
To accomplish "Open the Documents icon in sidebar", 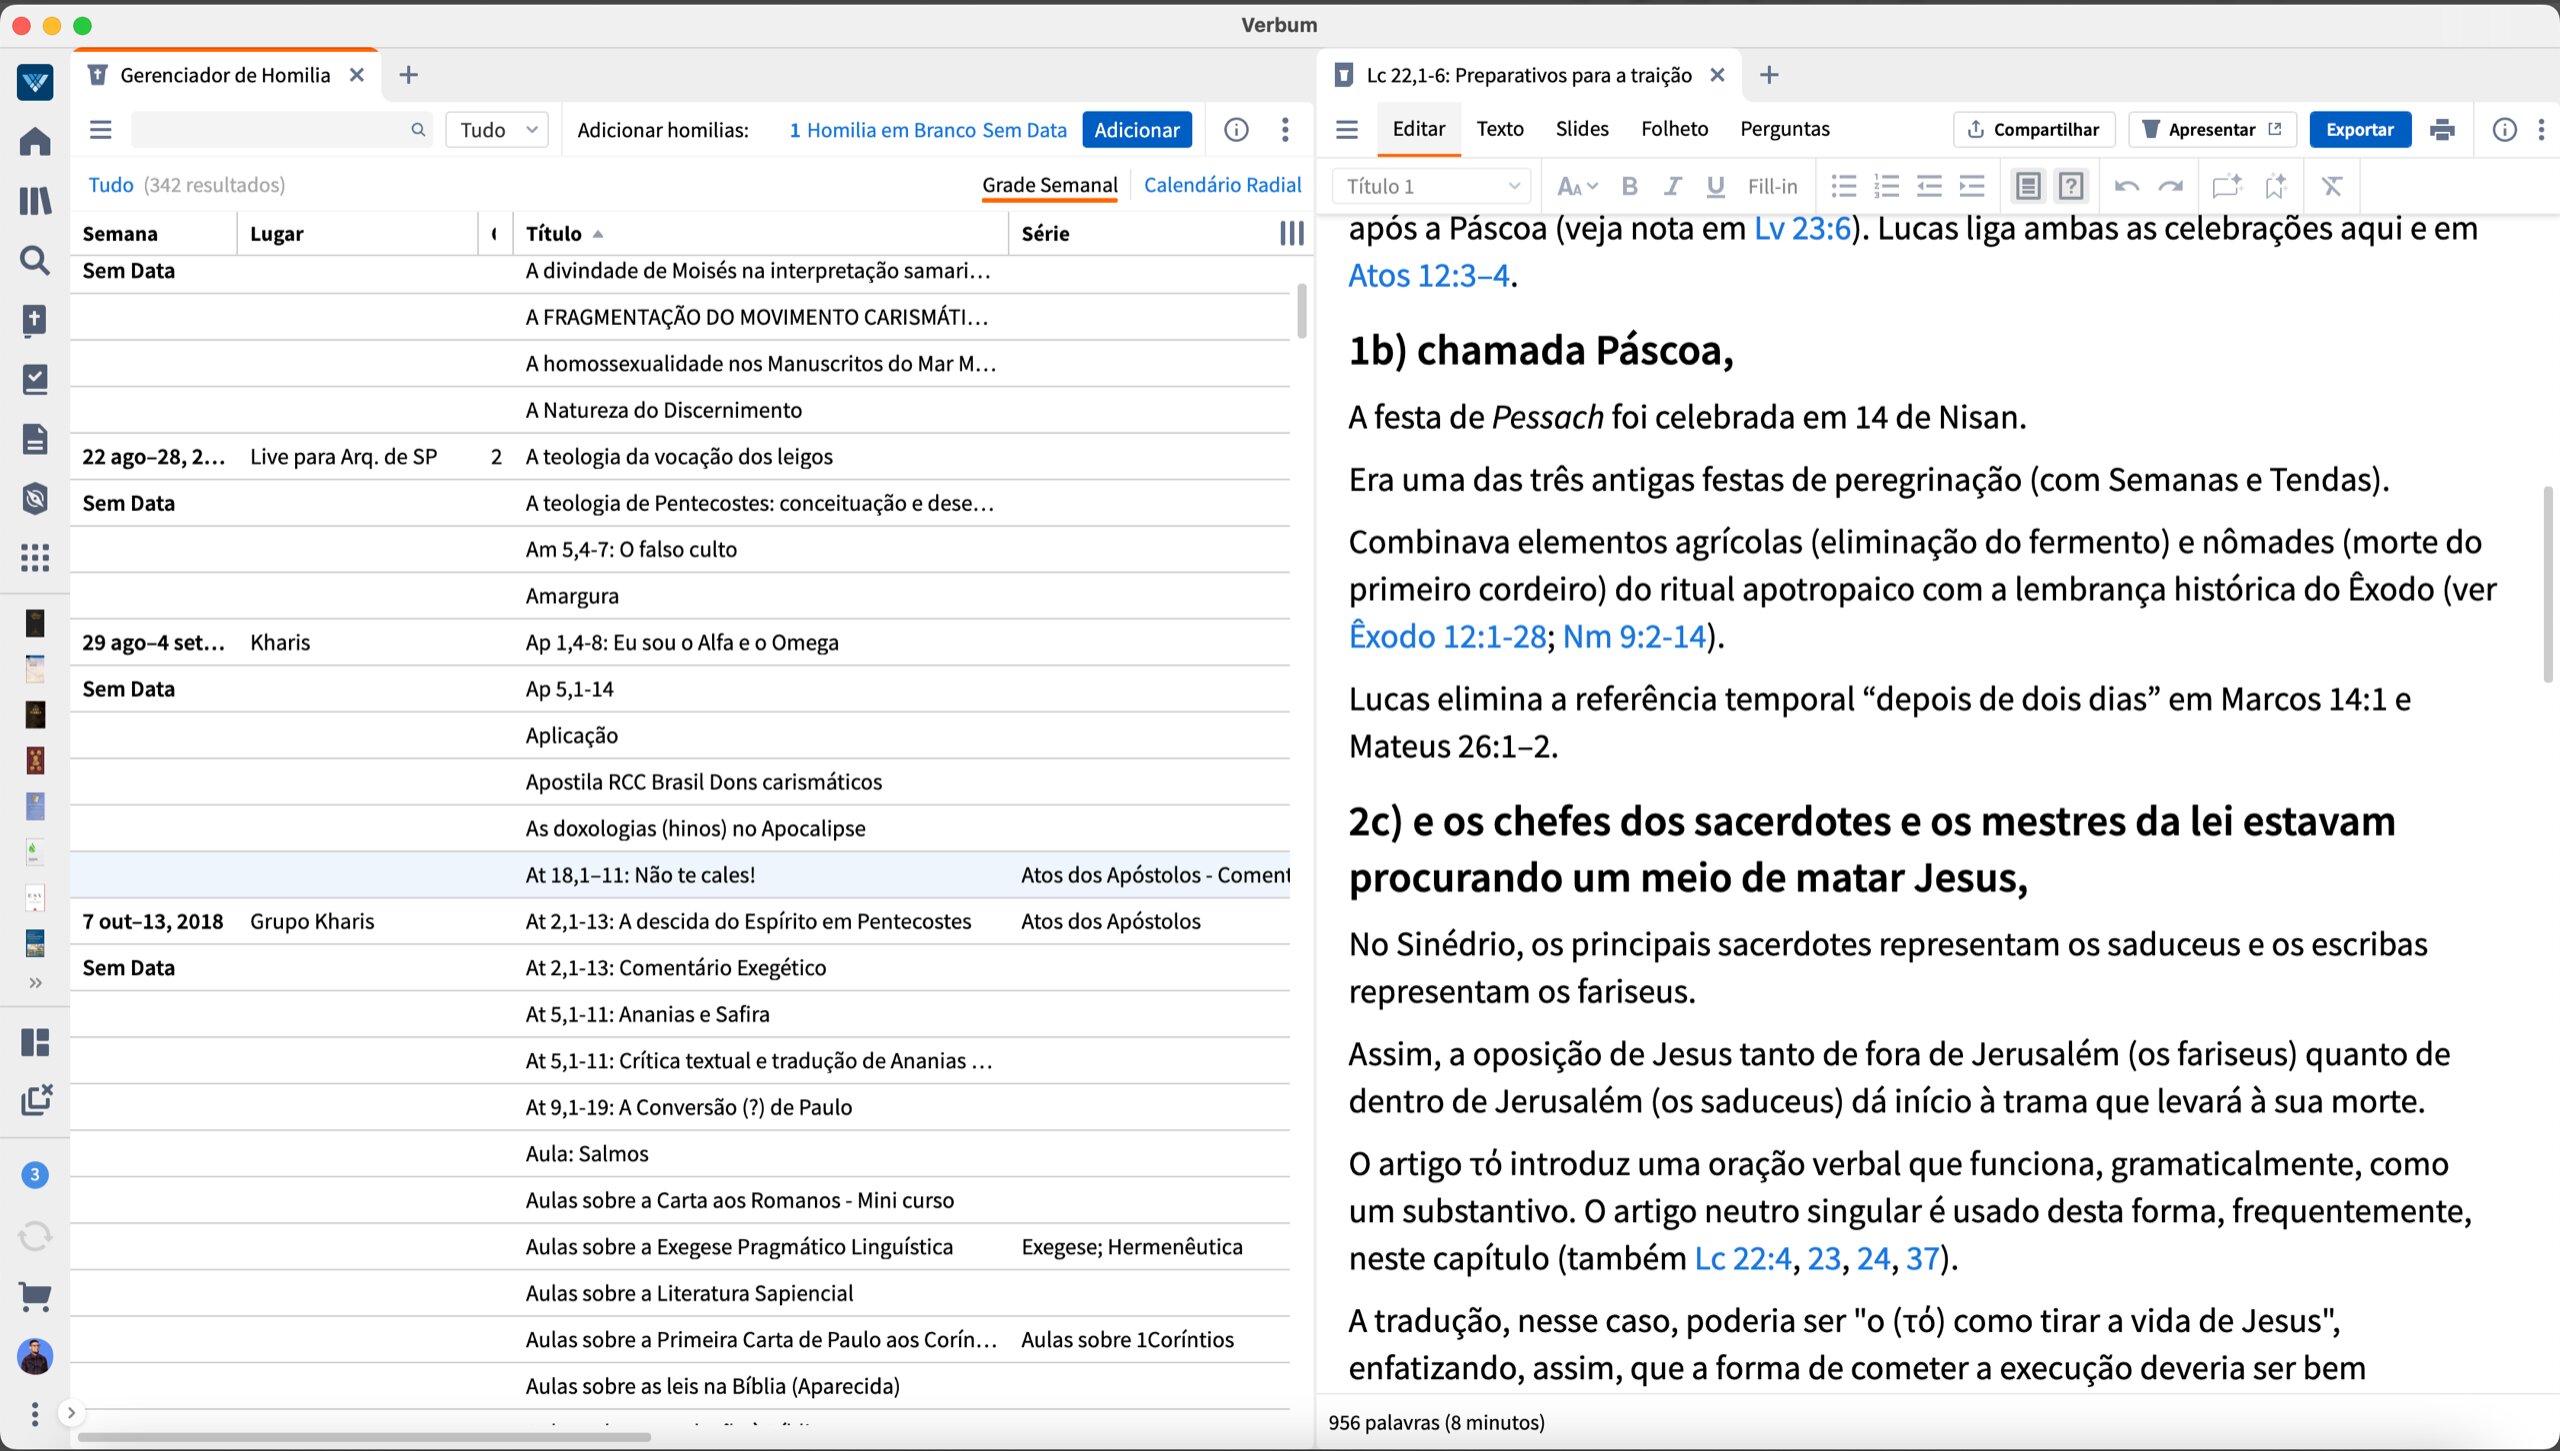I will 35,438.
